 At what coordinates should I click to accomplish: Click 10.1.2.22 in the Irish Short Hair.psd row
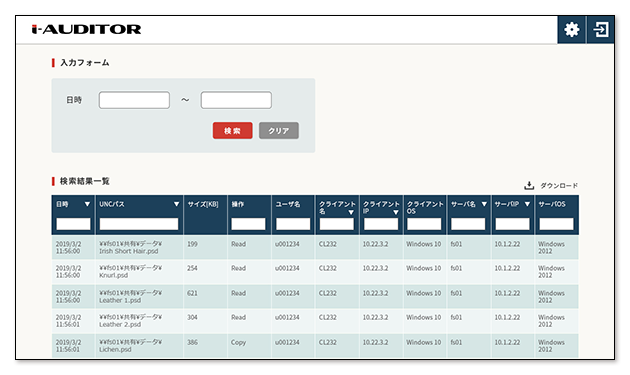(507, 244)
